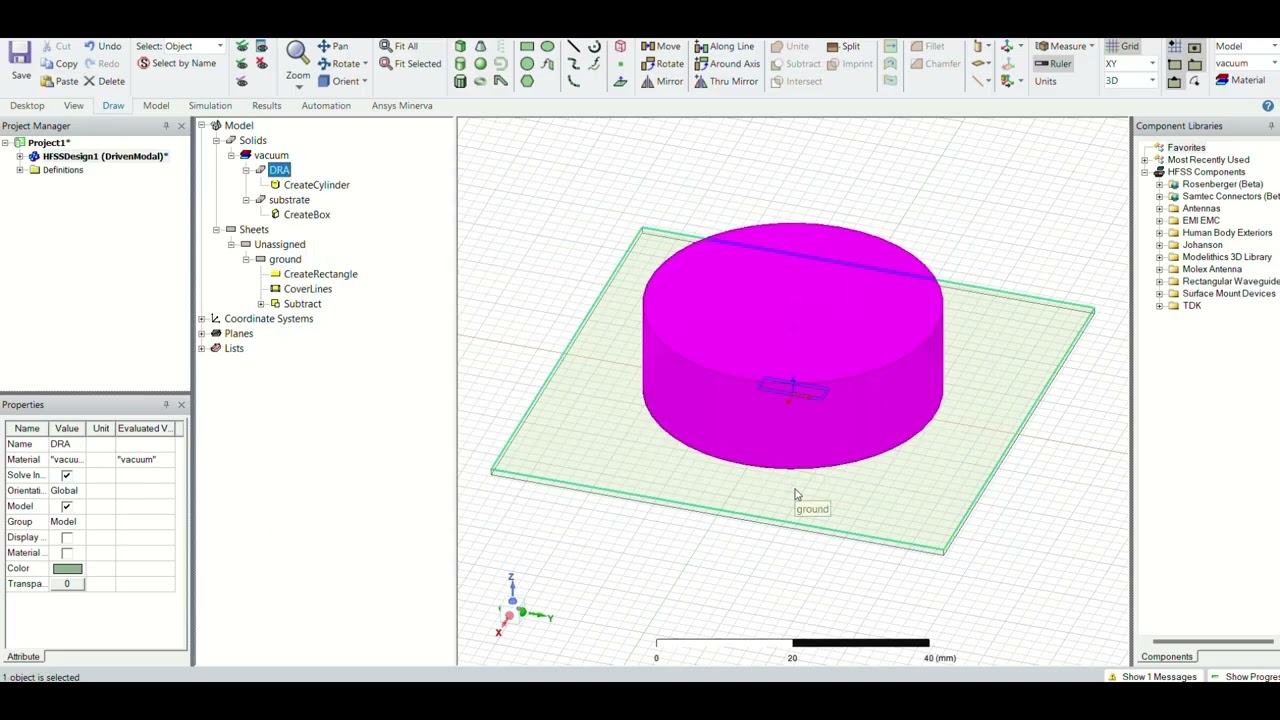This screenshot has width=1280, height=720.
Task: Toggle the Model checkbox in Properties
Action: click(x=67, y=506)
